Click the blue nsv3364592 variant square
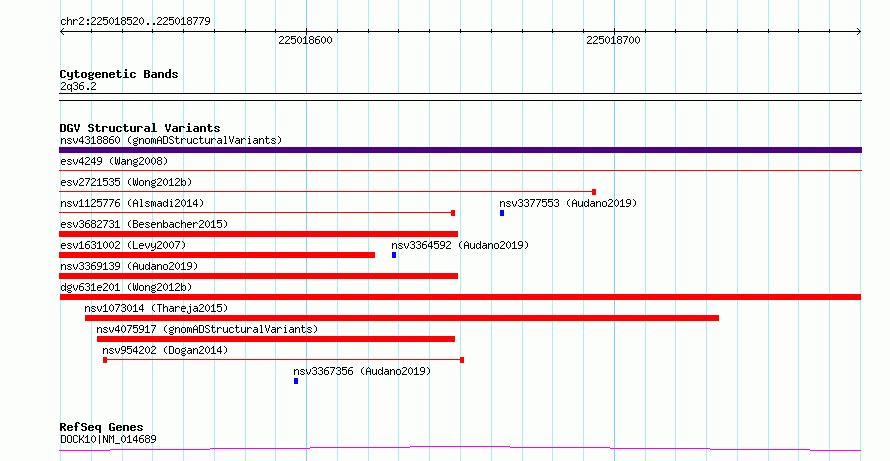Image resolution: width=890 pixels, height=461 pixels. pos(394,255)
